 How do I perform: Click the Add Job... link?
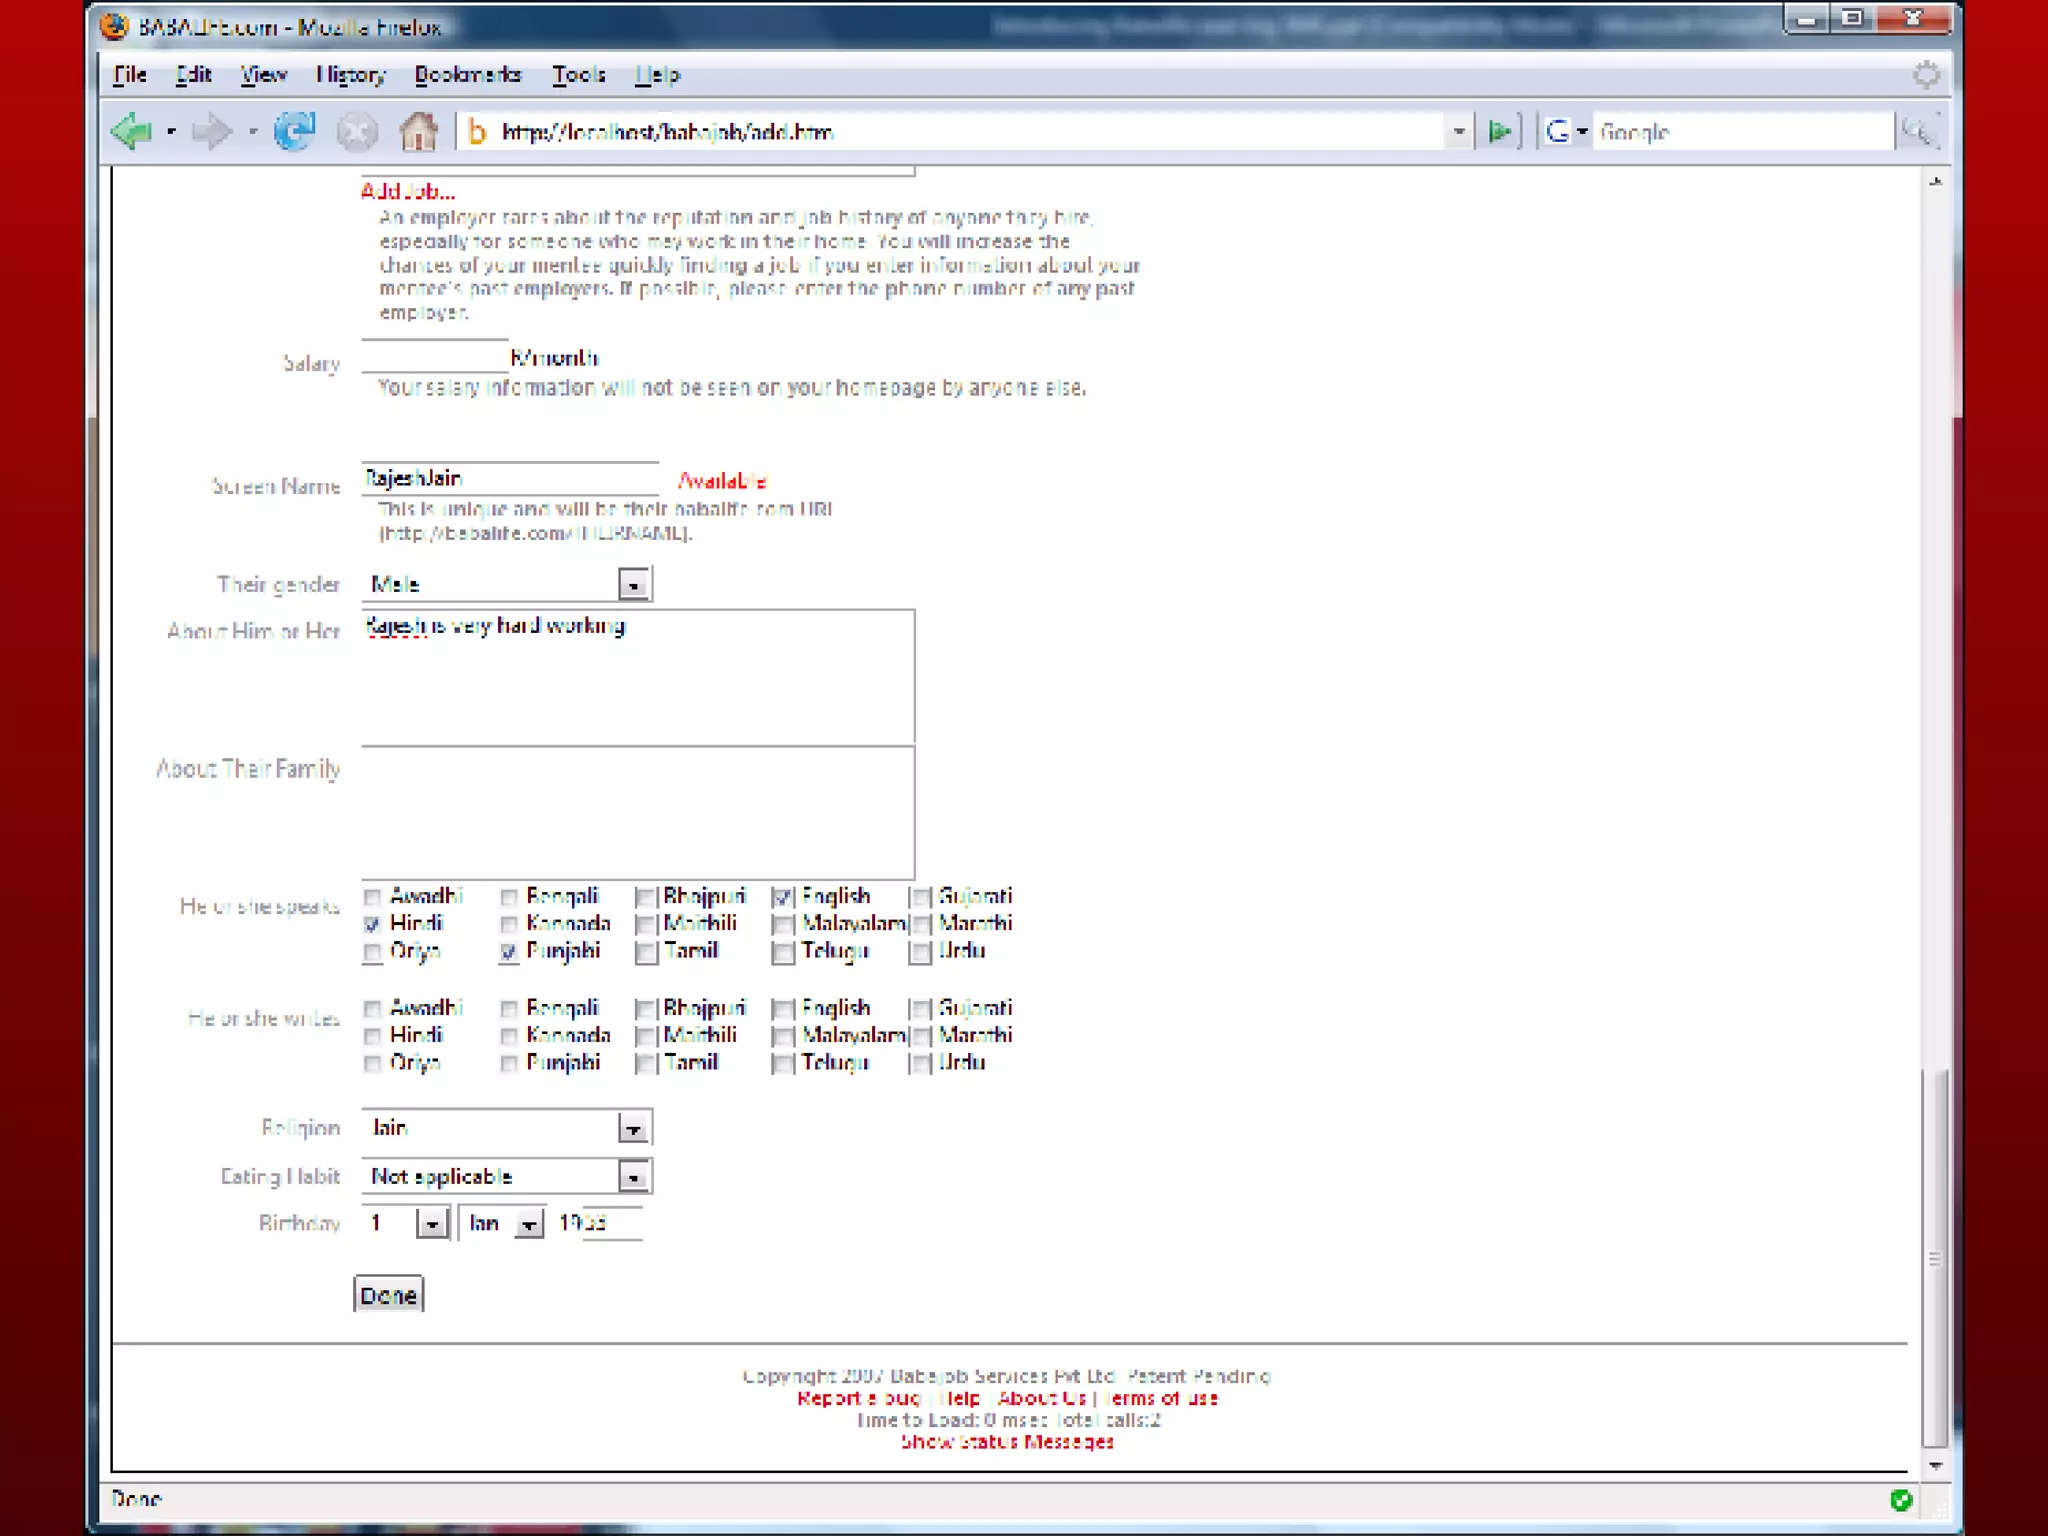(407, 191)
